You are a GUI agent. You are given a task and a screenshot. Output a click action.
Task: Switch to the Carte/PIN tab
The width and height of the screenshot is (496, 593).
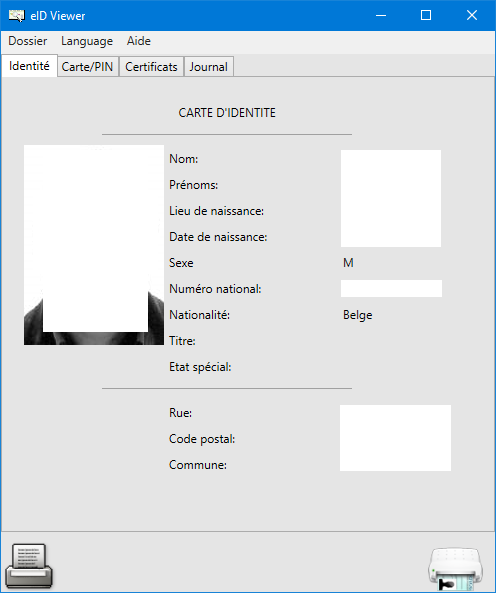coord(87,67)
